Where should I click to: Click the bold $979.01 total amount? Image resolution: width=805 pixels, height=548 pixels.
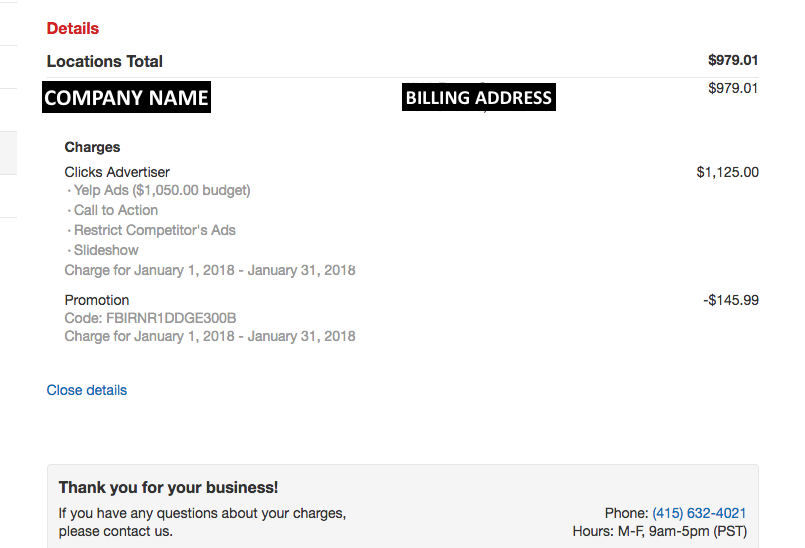(x=733, y=60)
